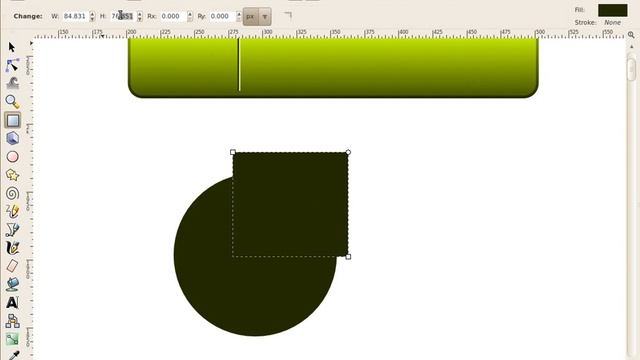Image resolution: width=640 pixels, height=360 pixels.
Task: Open the px unit dropdown
Action: (264, 17)
